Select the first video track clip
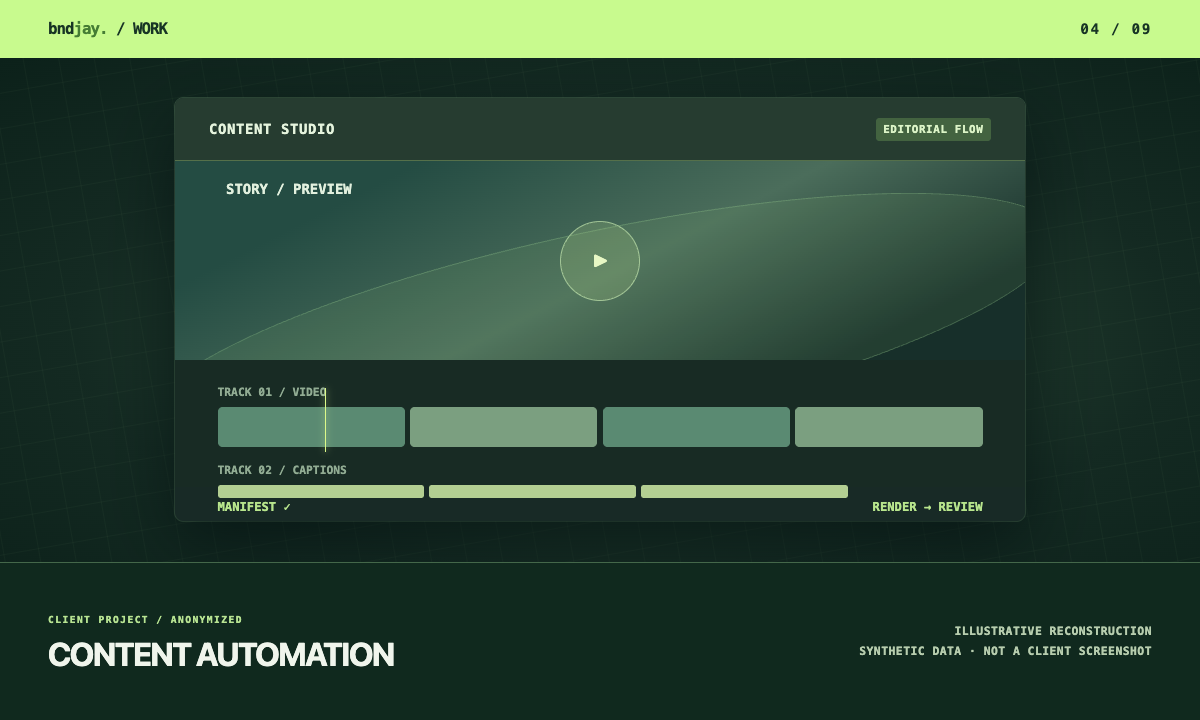Screen dimensions: 1200x720 point(311,427)
